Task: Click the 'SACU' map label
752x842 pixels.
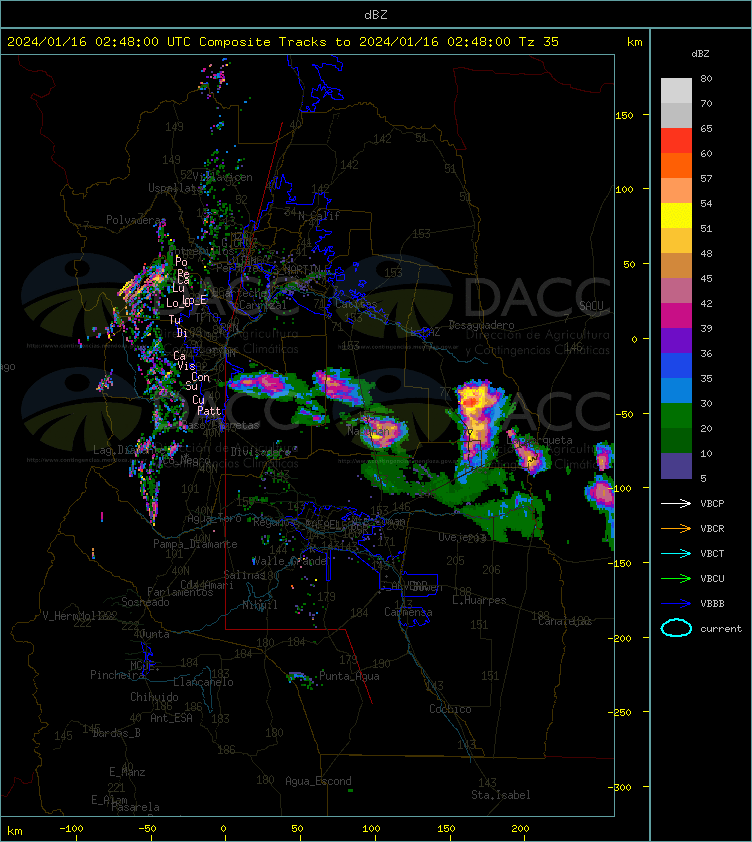Action: [591, 306]
